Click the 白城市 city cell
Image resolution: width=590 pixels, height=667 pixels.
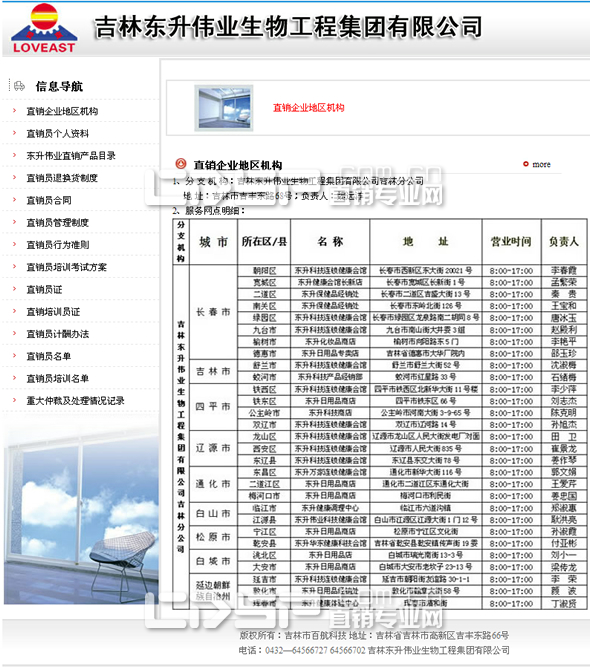213,561
